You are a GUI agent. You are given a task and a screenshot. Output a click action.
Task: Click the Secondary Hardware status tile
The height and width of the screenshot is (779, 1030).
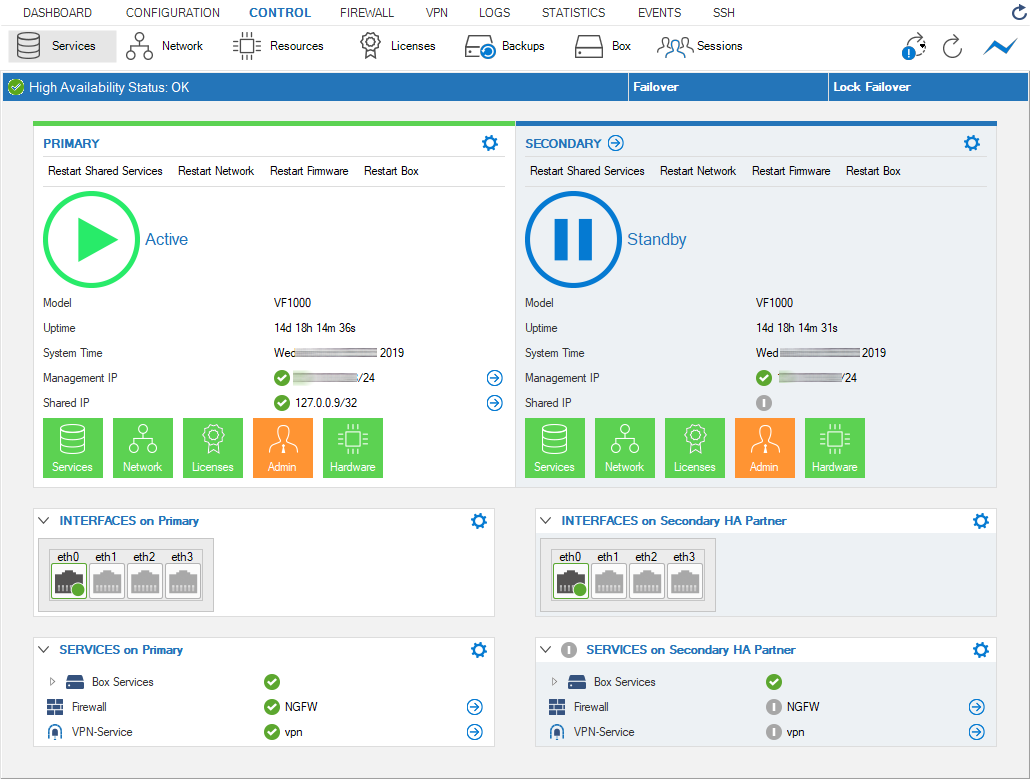(834, 448)
